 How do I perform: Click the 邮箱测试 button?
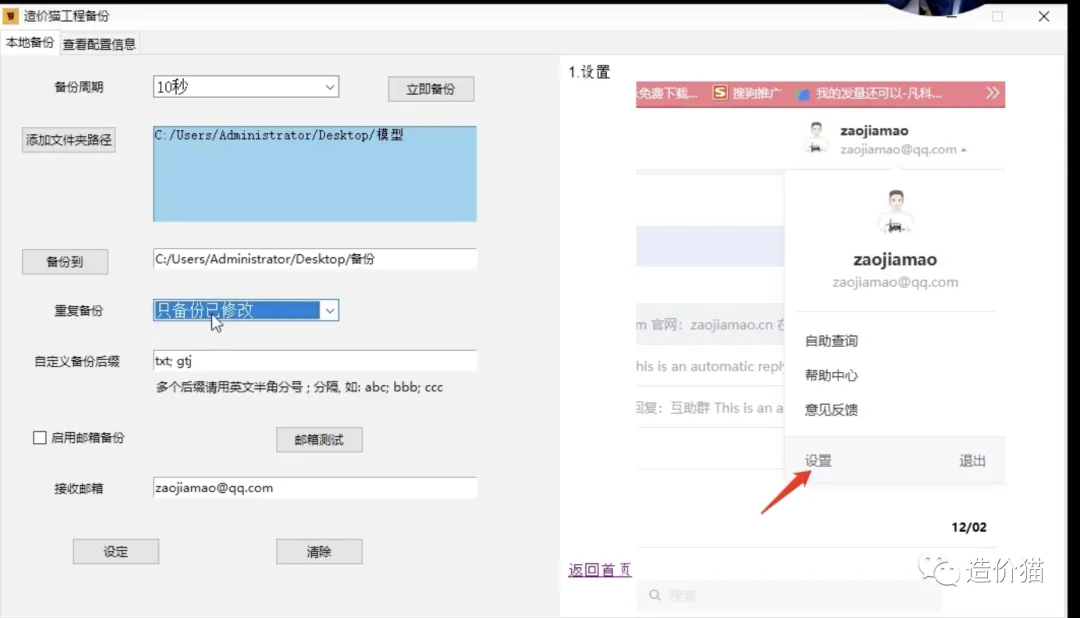coord(319,440)
